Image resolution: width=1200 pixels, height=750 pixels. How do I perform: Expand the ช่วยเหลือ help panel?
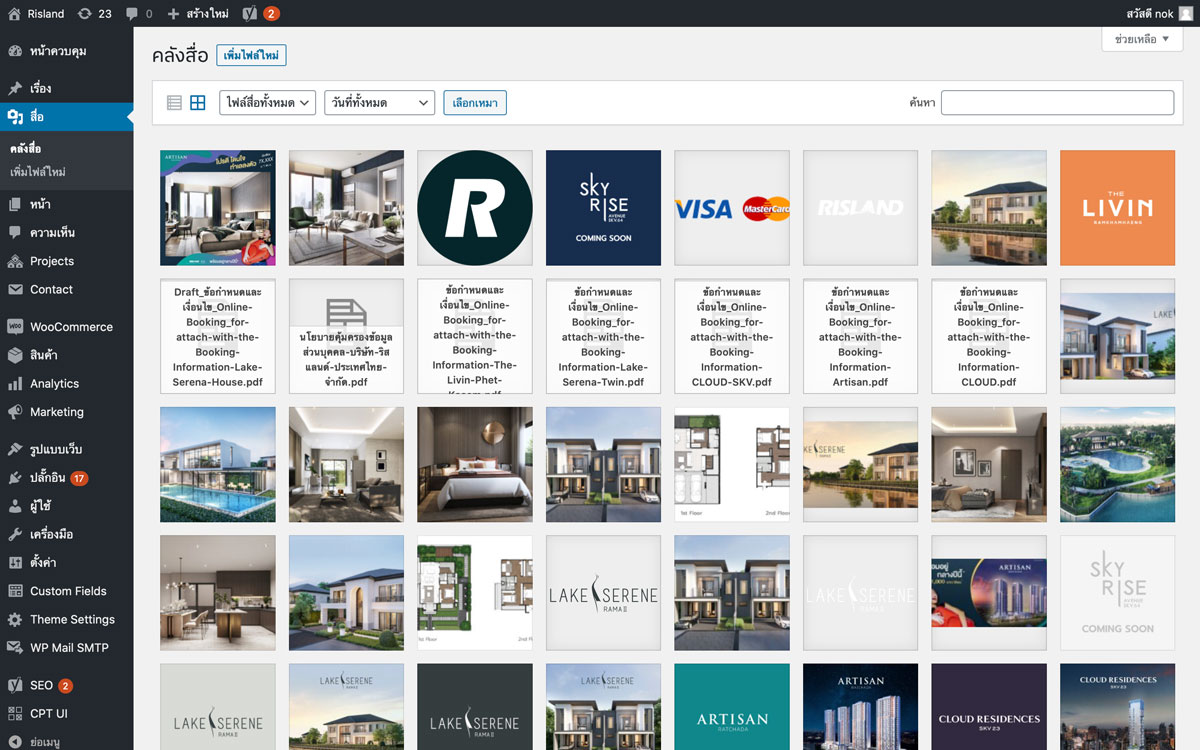coord(1141,39)
